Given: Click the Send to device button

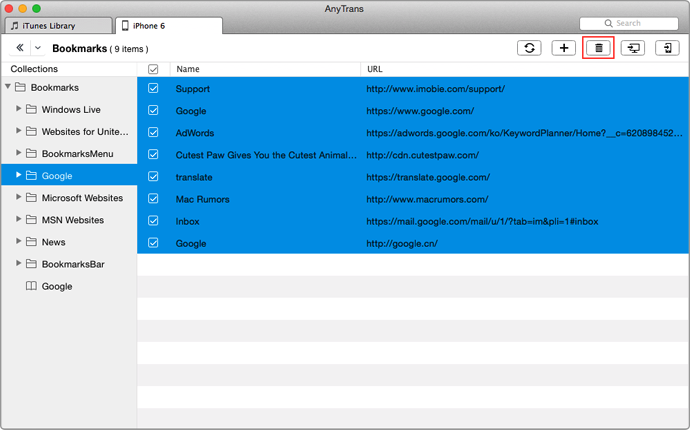Looking at the screenshot, I should point(667,48).
